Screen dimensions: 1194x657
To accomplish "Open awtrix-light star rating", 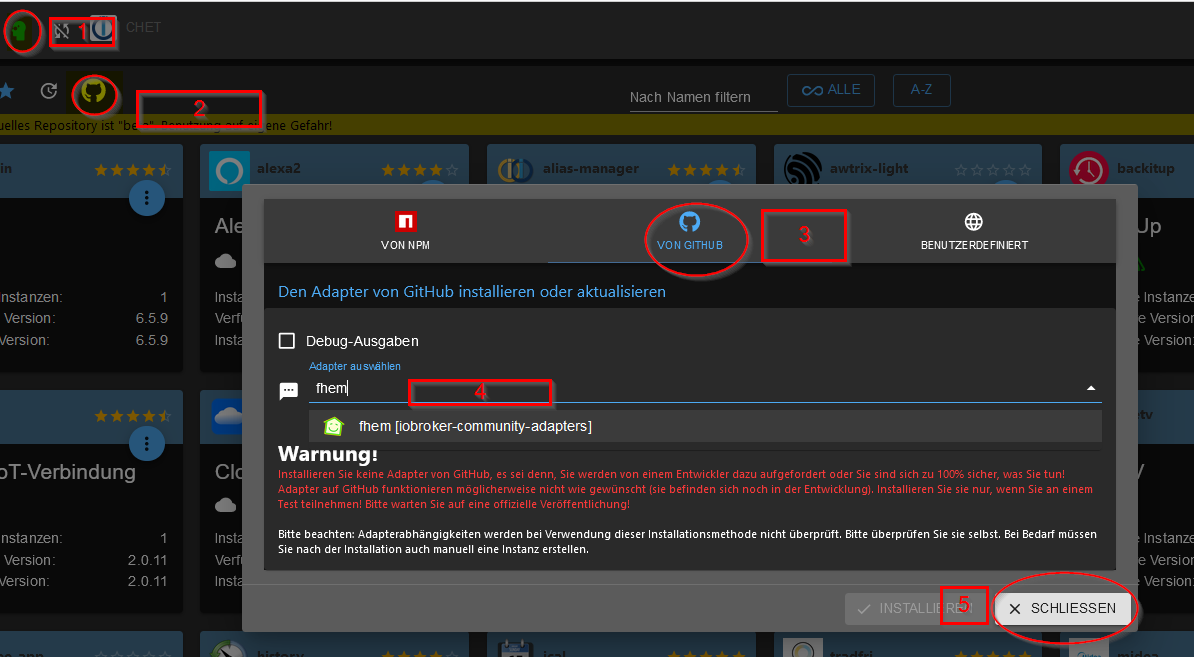I will pyautogui.click(x=993, y=170).
